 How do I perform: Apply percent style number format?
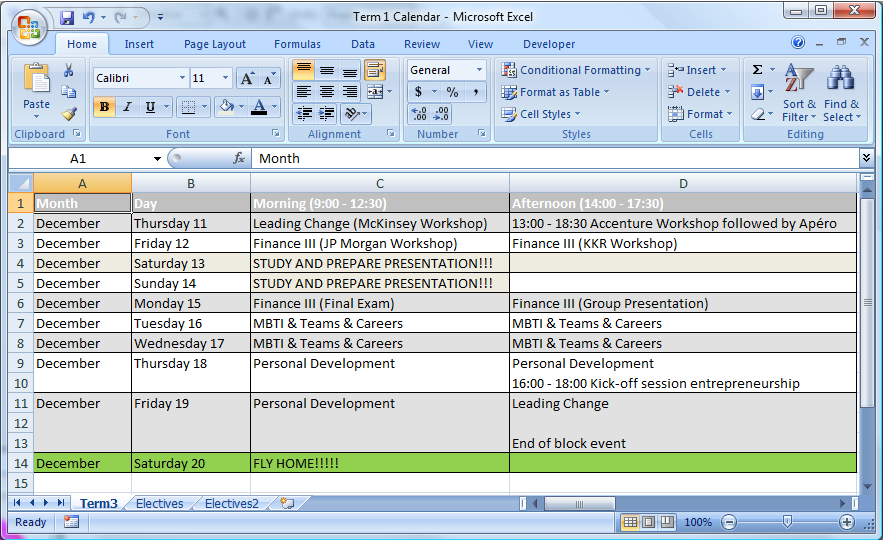tap(452, 92)
